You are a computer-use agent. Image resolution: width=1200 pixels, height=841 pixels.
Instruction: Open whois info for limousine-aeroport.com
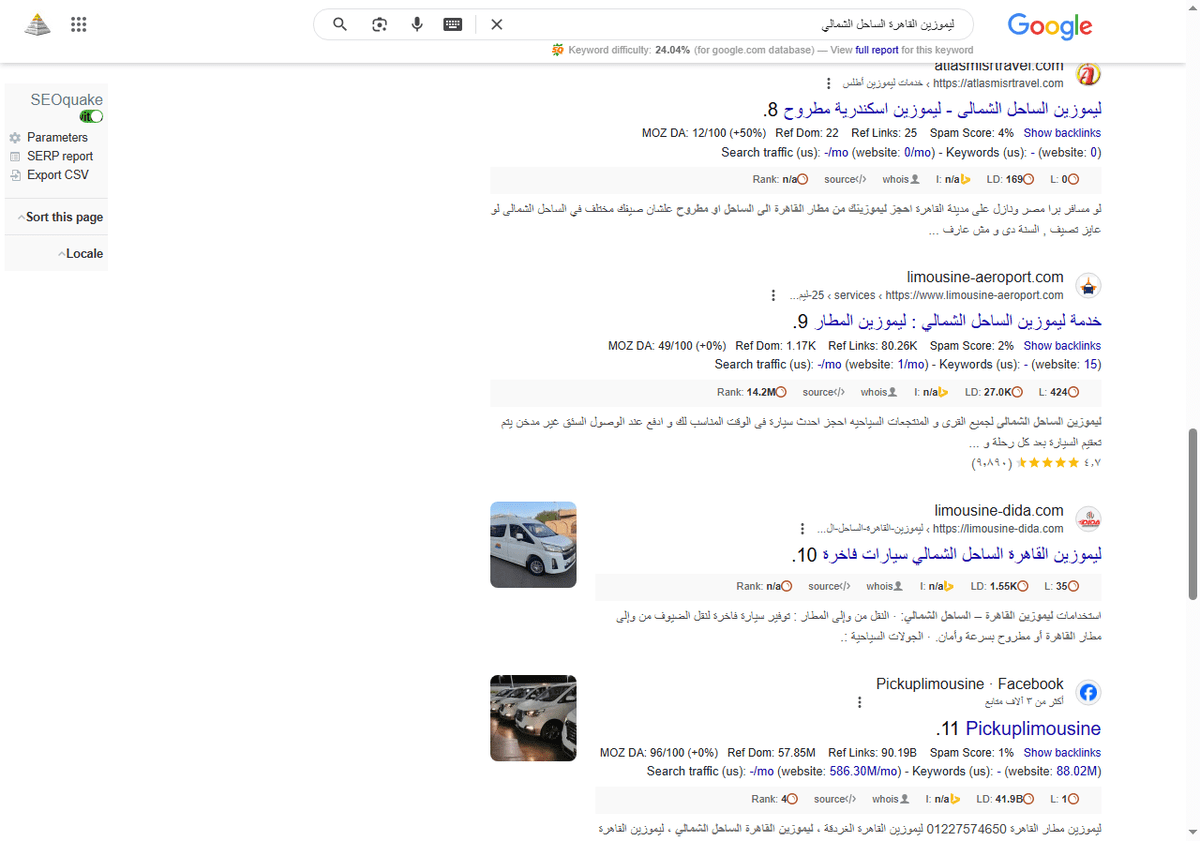[877, 392]
